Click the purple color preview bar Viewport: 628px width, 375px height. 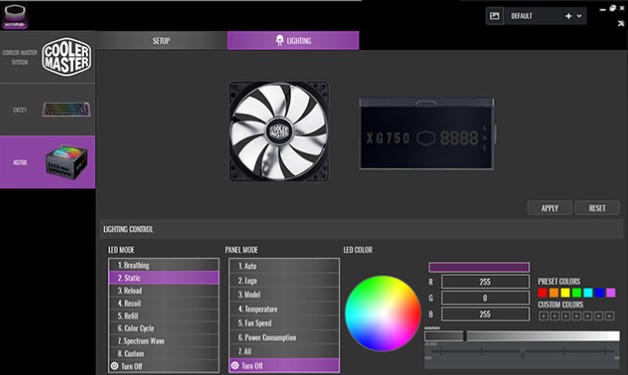(479, 267)
